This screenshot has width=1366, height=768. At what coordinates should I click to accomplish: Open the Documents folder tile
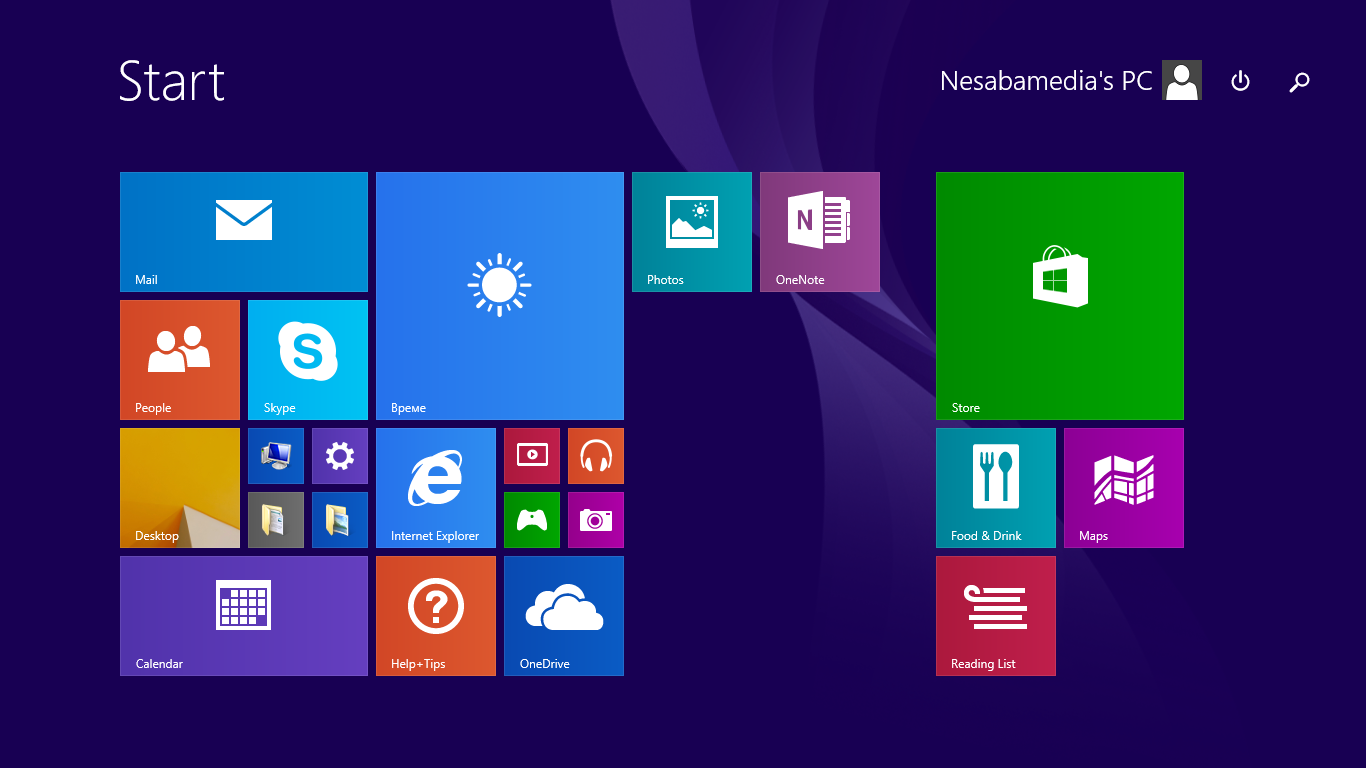[x=276, y=520]
